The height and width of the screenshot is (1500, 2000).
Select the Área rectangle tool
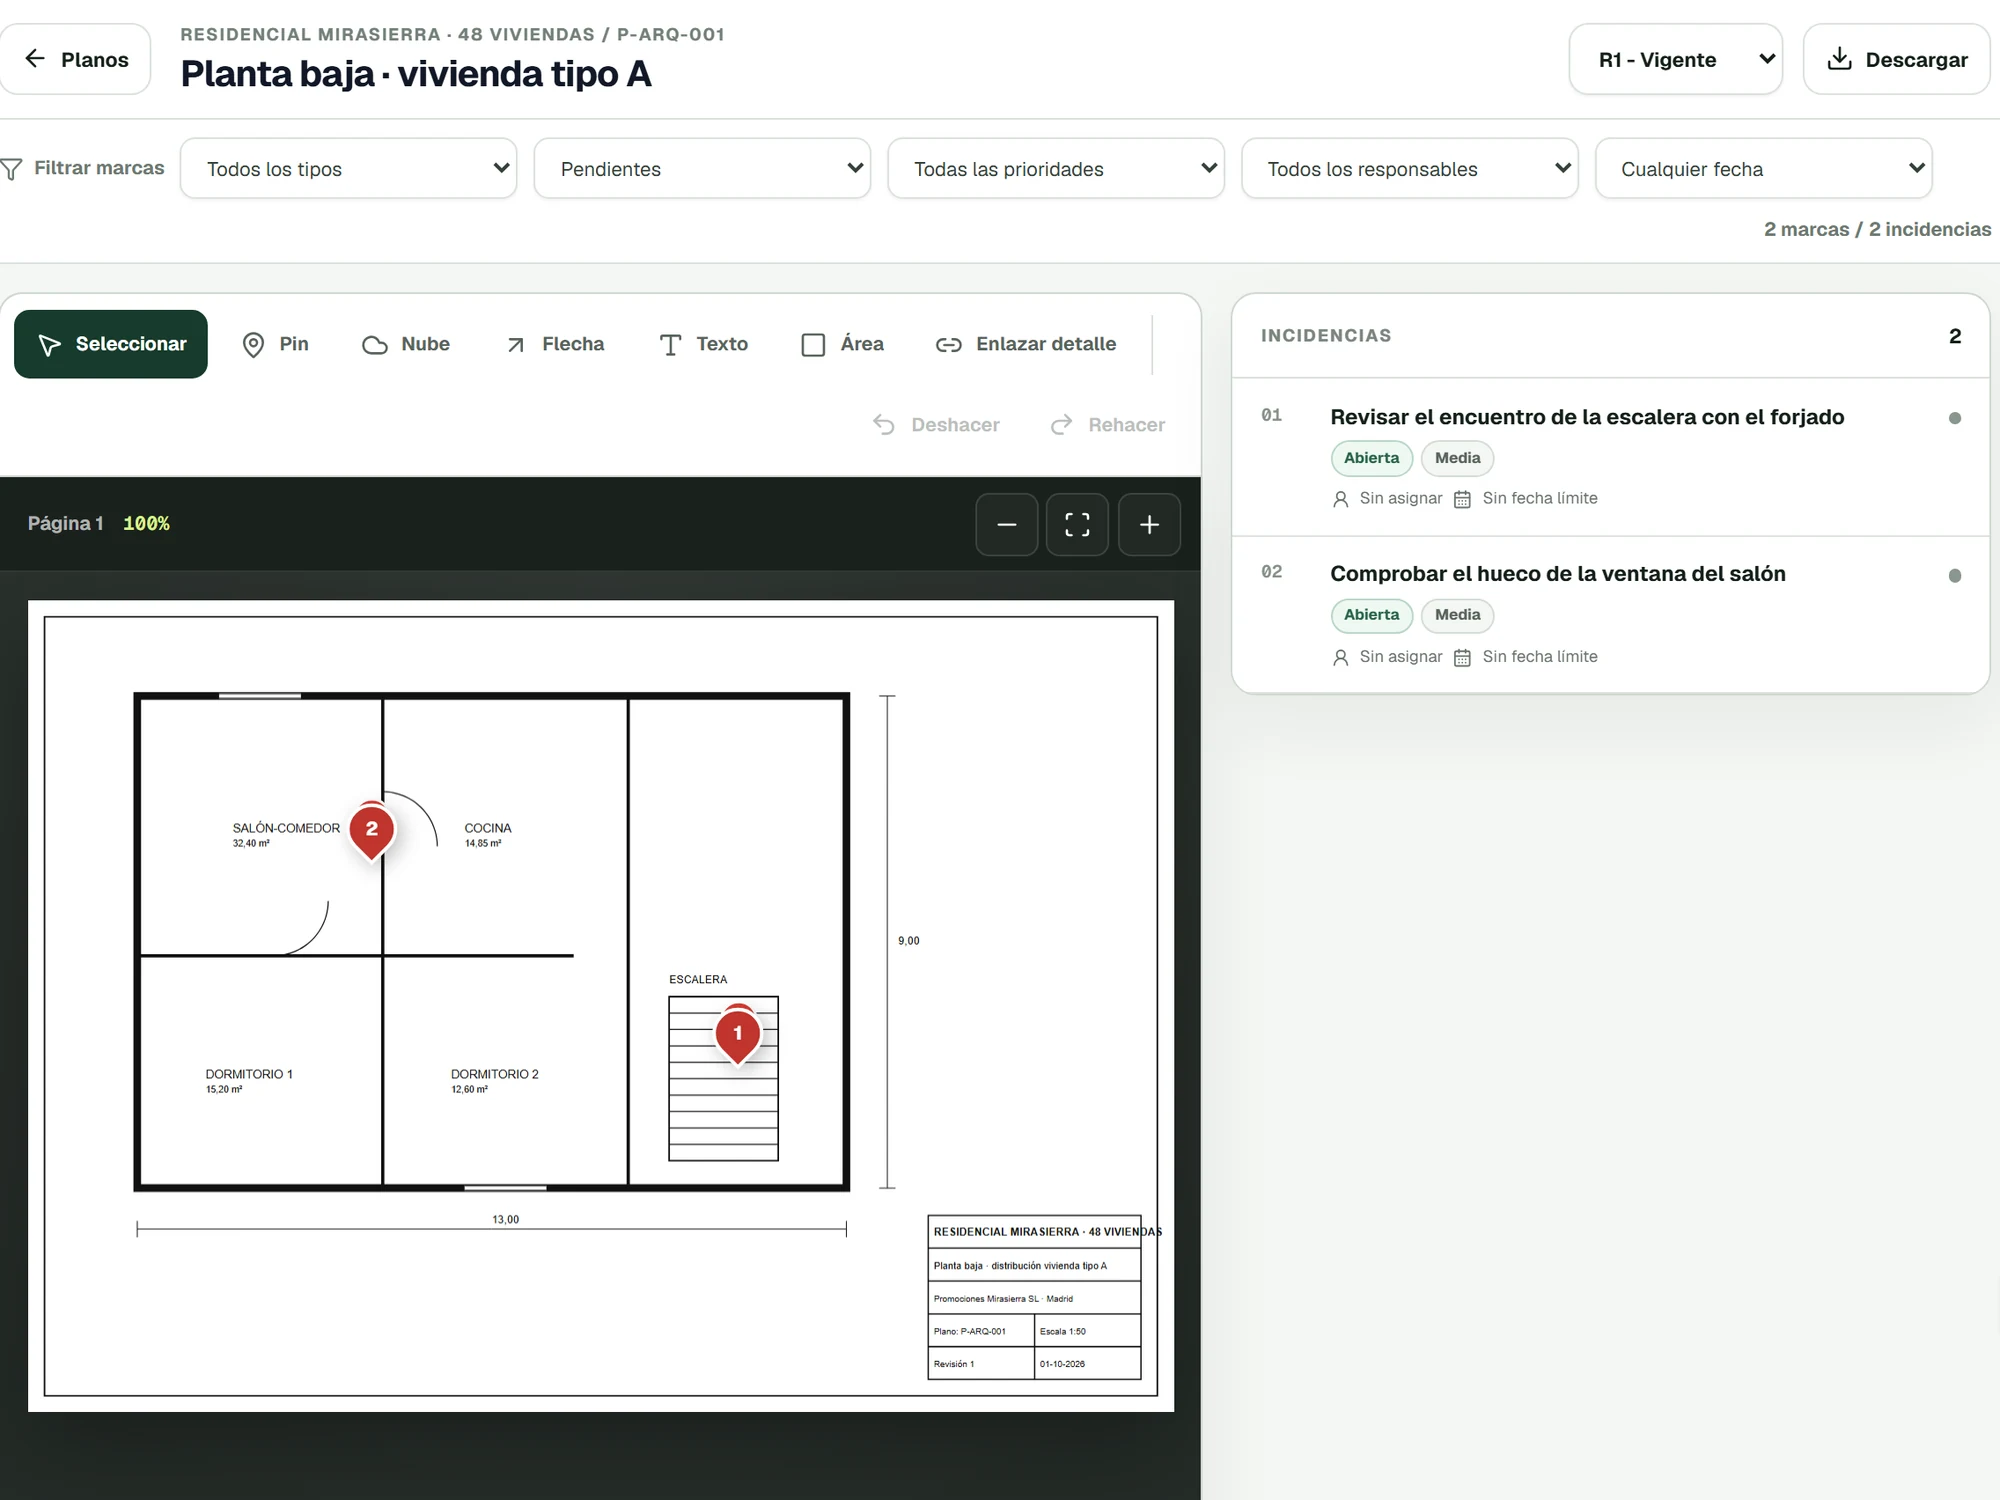pos(843,344)
